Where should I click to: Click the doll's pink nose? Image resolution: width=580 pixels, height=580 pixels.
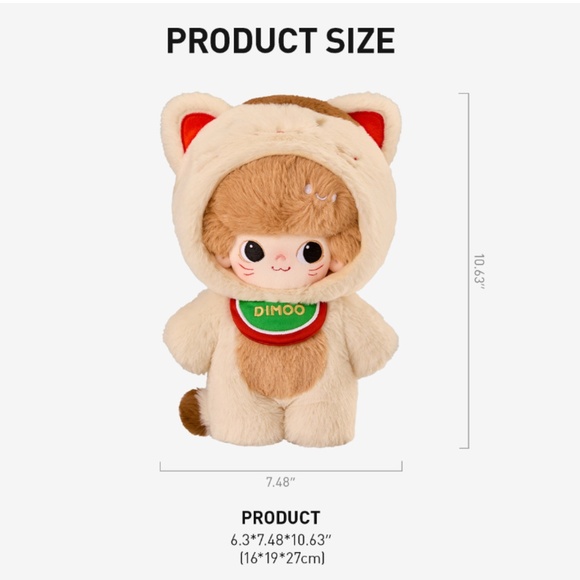click(x=282, y=257)
